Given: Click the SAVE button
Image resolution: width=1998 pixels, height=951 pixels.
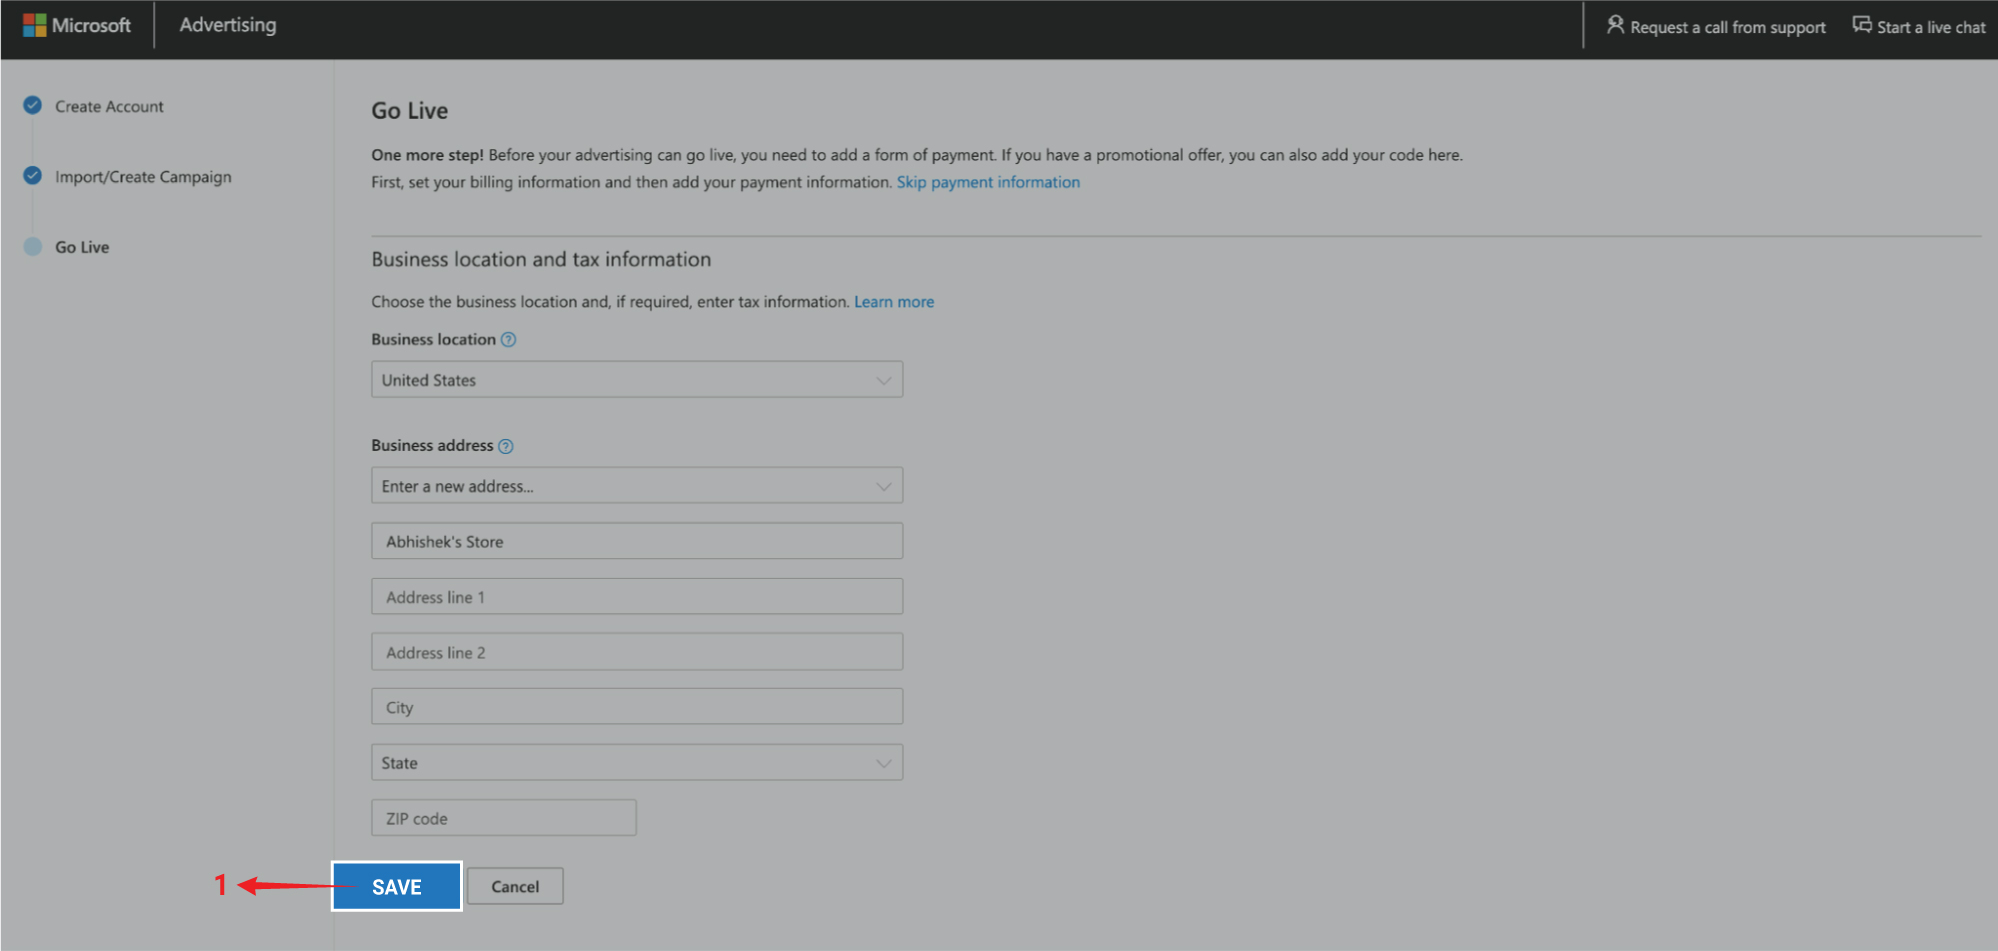Looking at the screenshot, I should (x=397, y=886).
